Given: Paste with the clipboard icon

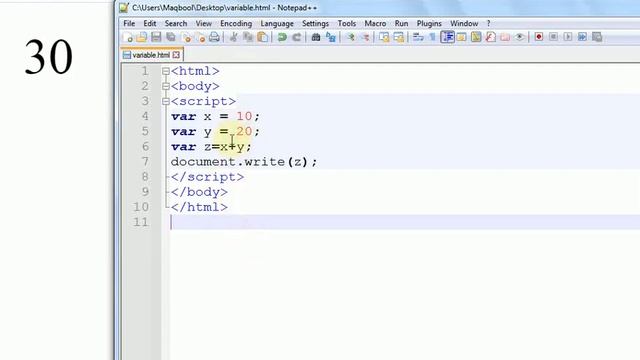Looking at the screenshot, I should [263, 37].
